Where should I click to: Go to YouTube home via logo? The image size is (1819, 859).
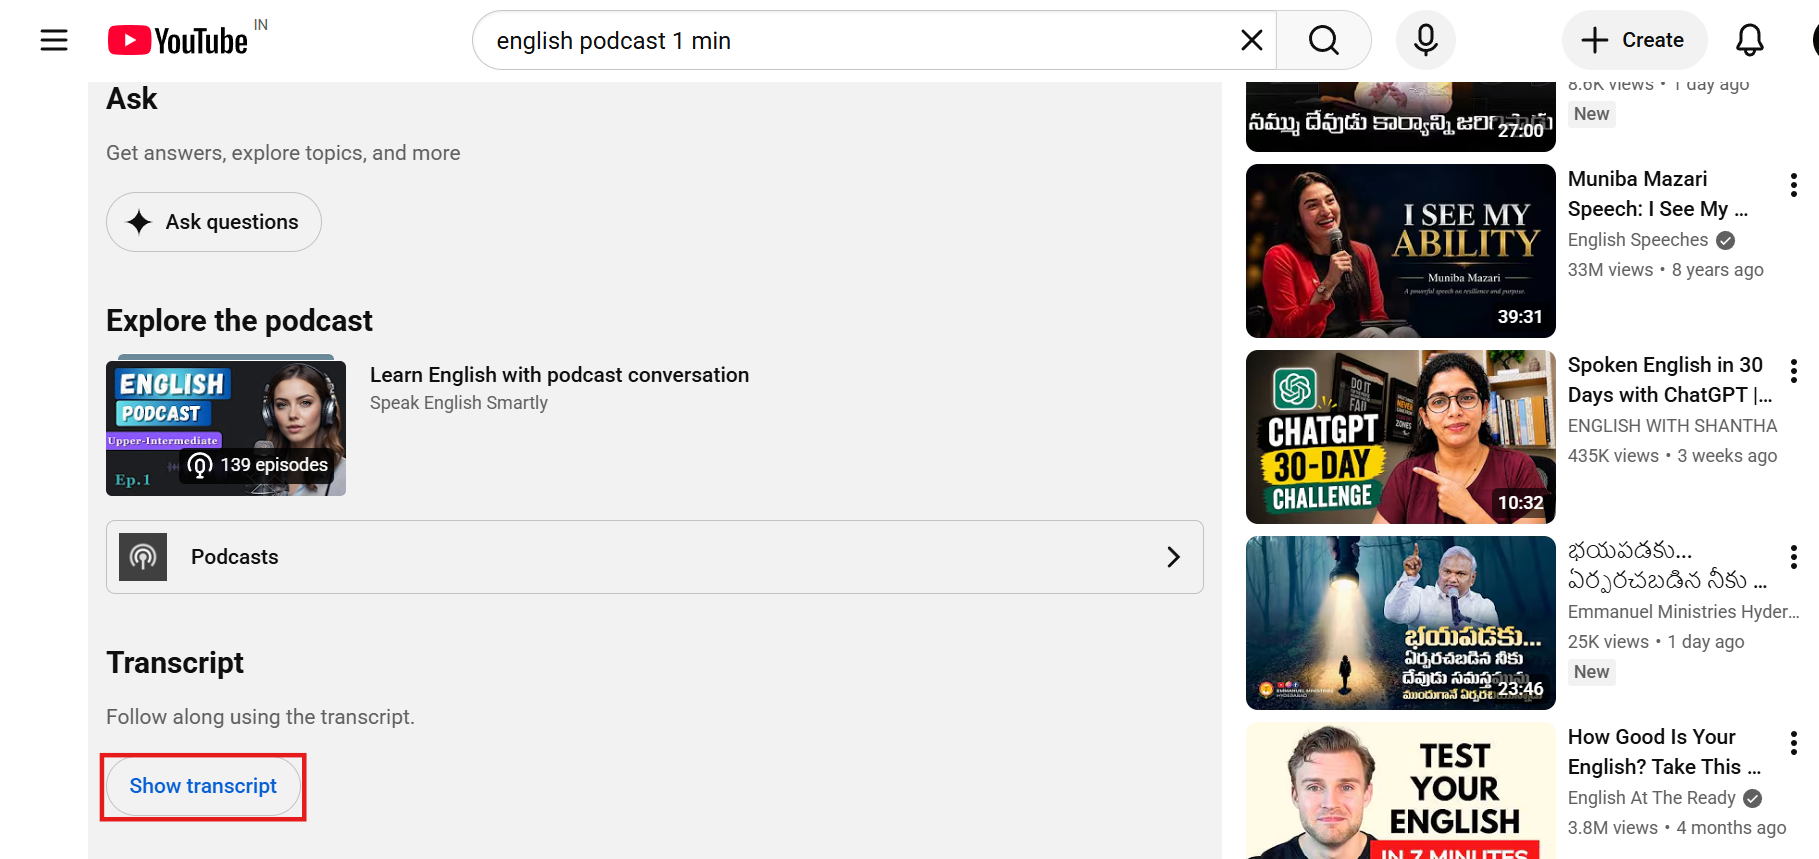pos(178,40)
